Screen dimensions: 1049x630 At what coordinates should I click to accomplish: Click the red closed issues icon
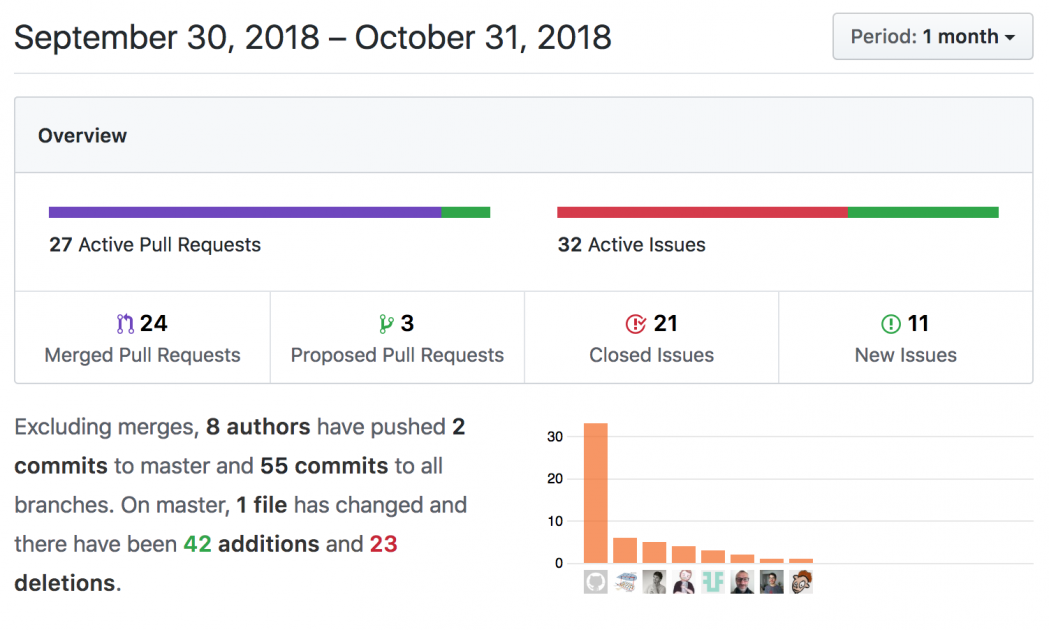(x=634, y=323)
